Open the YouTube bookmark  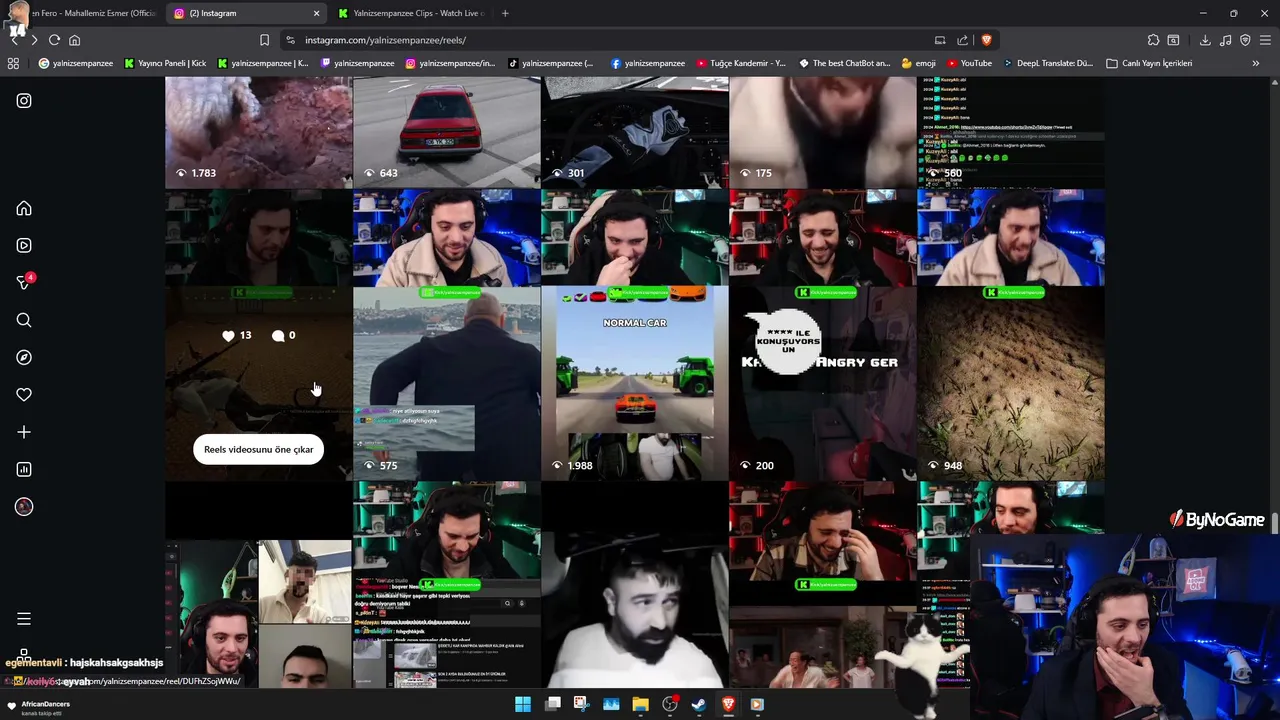pos(969,63)
